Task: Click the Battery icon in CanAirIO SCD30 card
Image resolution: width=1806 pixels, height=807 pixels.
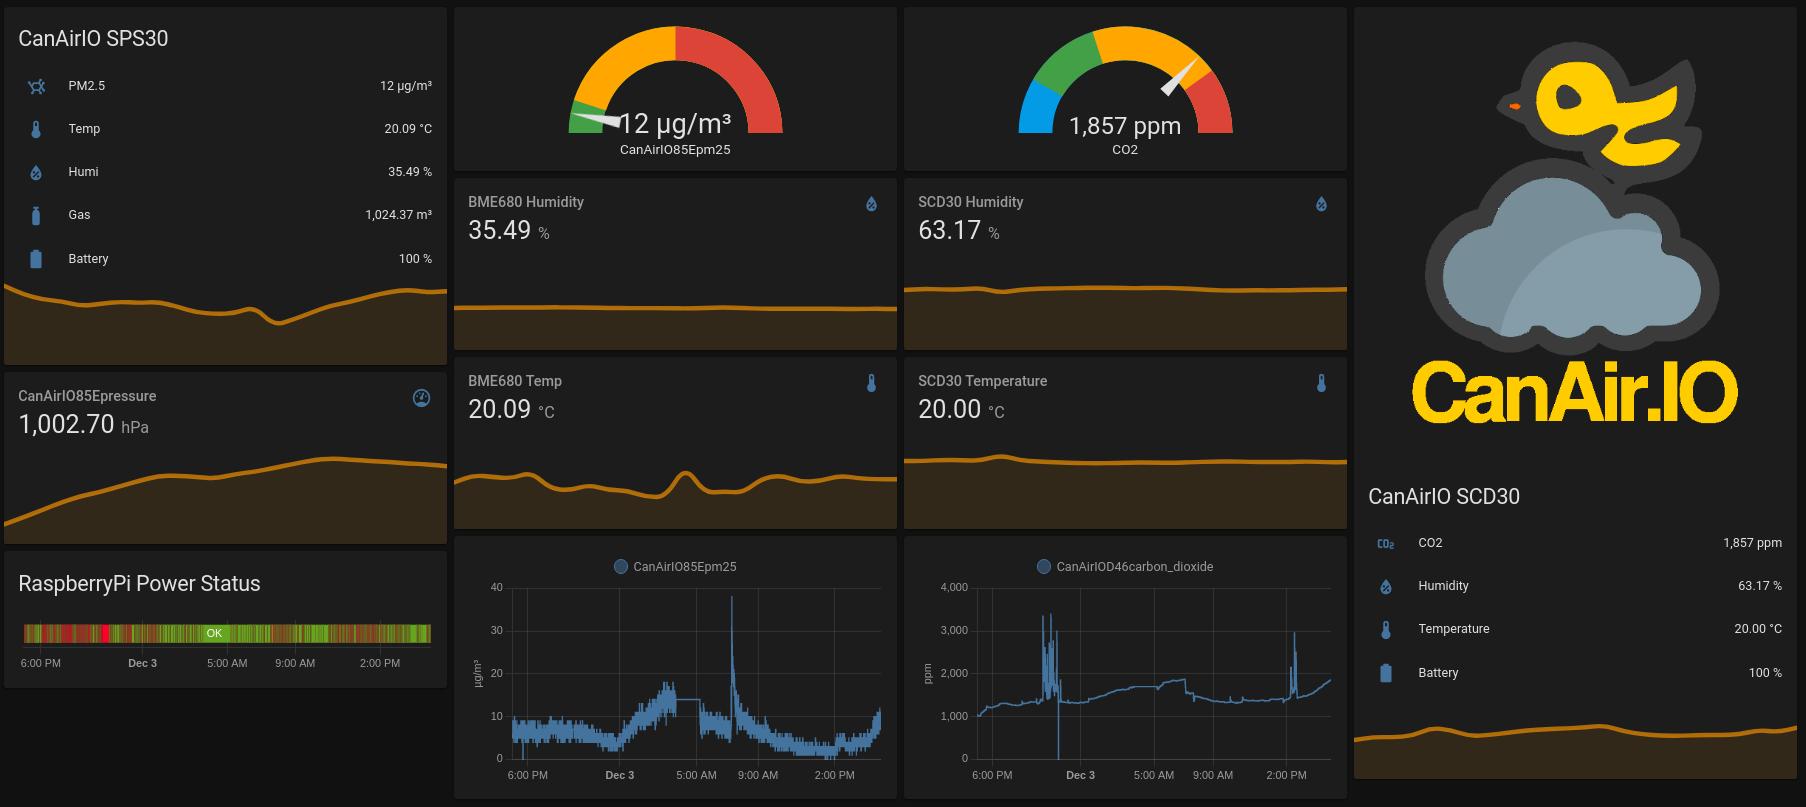Action: [1386, 673]
